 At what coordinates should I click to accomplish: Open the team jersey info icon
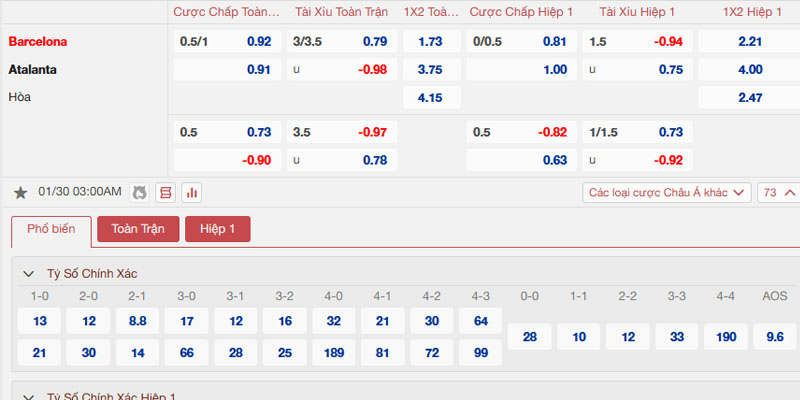coord(139,193)
